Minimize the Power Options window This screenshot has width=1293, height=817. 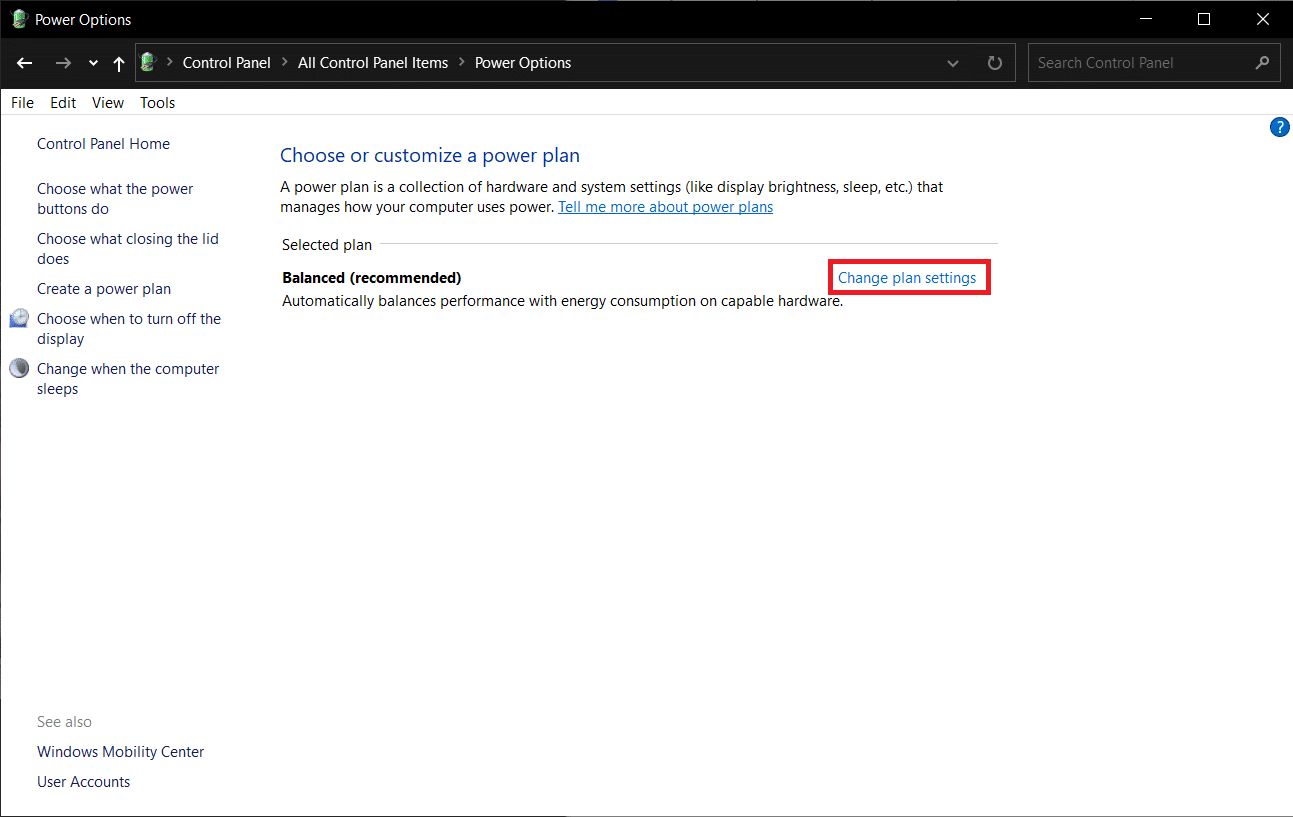pyautogui.click(x=1146, y=19)
